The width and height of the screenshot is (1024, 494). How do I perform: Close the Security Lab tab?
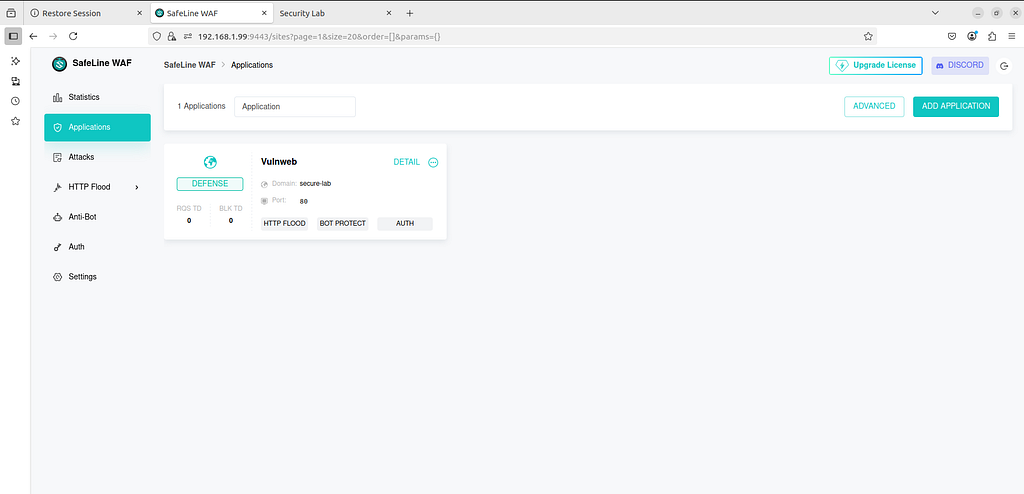click(389, 13)
